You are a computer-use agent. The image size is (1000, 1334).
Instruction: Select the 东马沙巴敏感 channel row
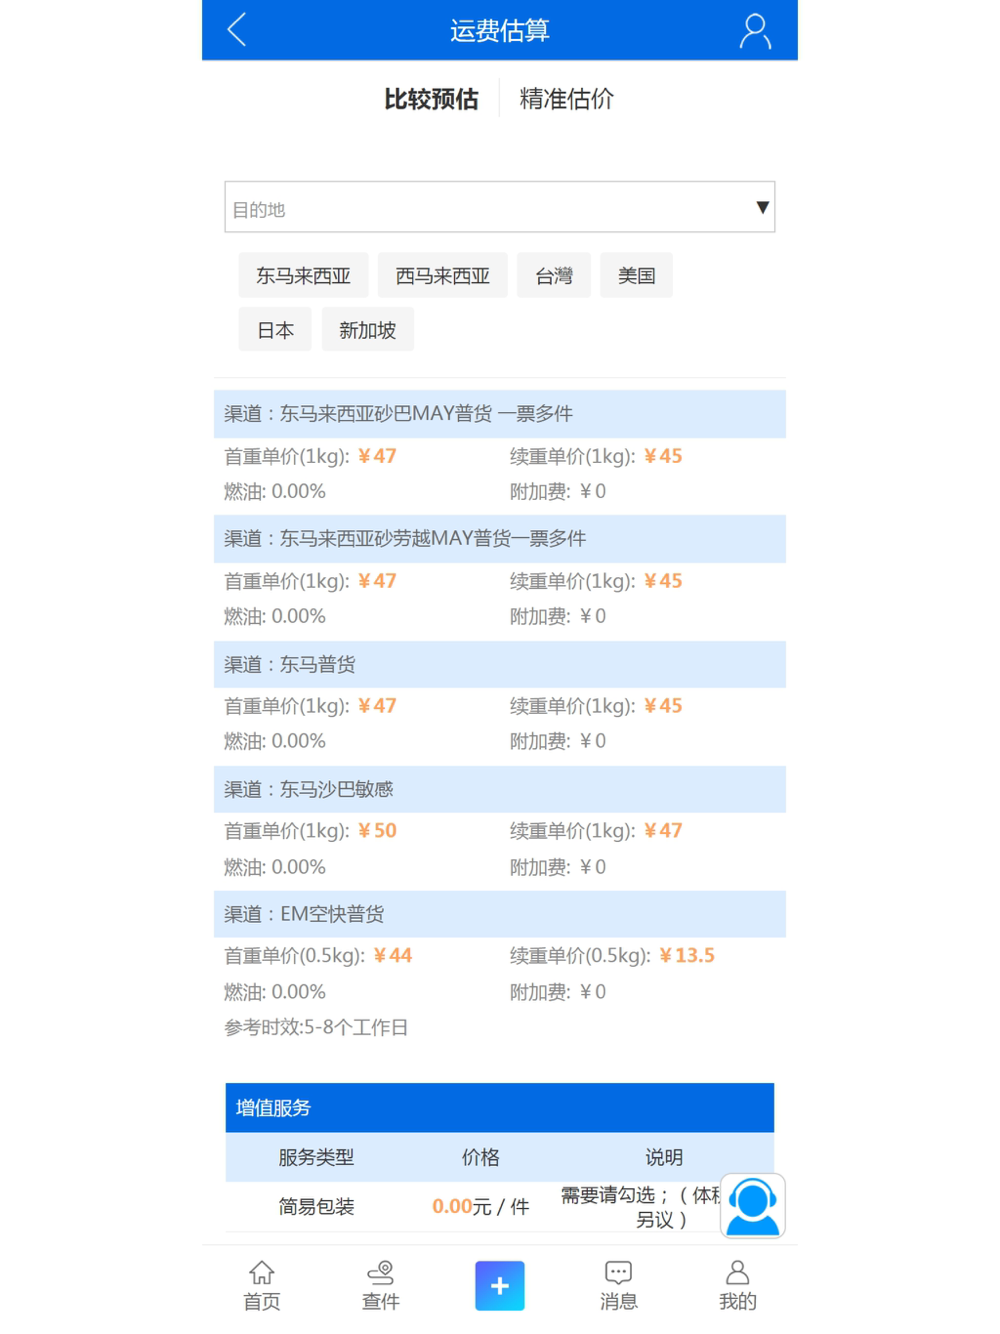tap(500, 789)
